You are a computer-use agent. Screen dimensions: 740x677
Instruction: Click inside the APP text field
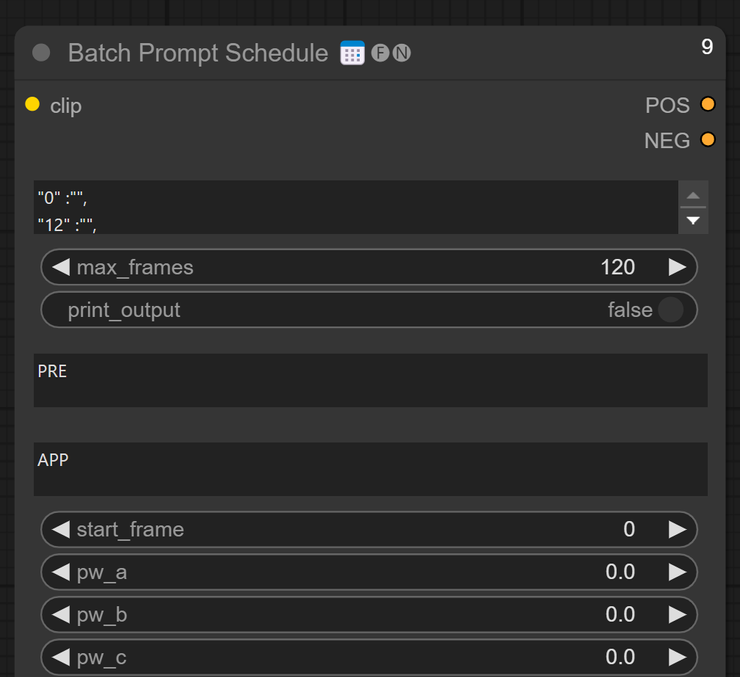(x=370, y=469)
